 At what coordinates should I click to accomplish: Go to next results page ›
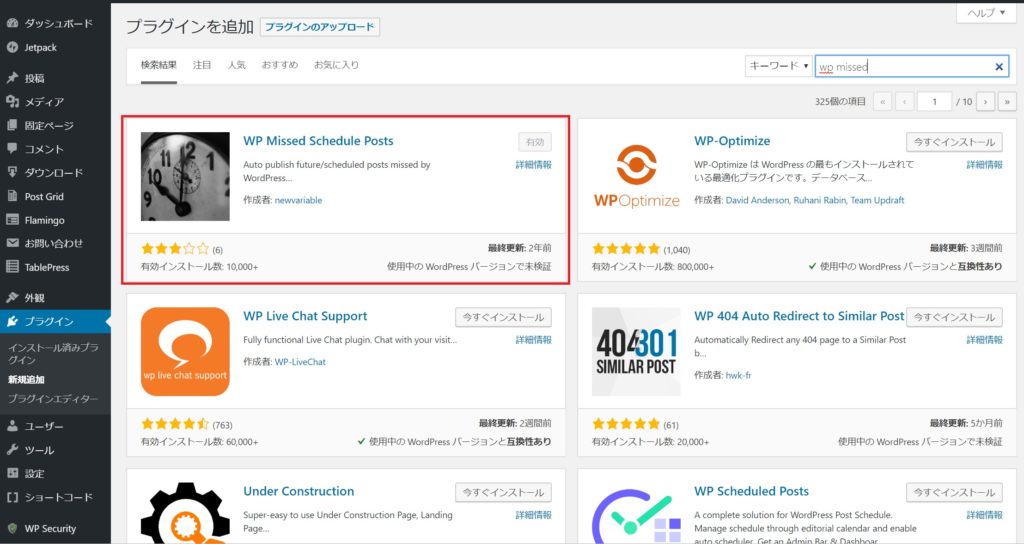[x=985, y=102]
